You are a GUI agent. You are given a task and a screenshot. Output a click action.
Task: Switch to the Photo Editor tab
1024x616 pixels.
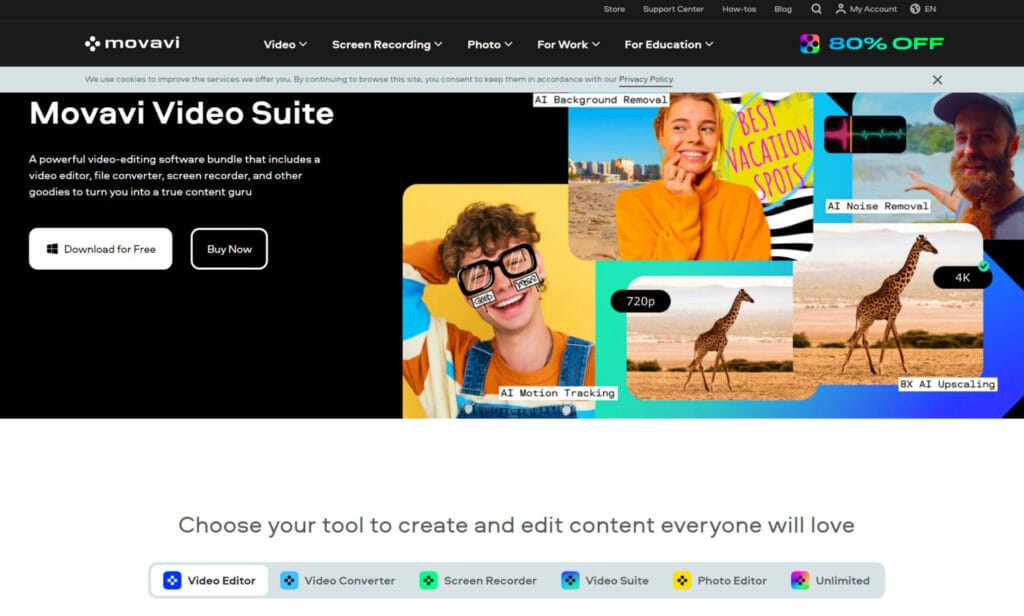(720, 580)
